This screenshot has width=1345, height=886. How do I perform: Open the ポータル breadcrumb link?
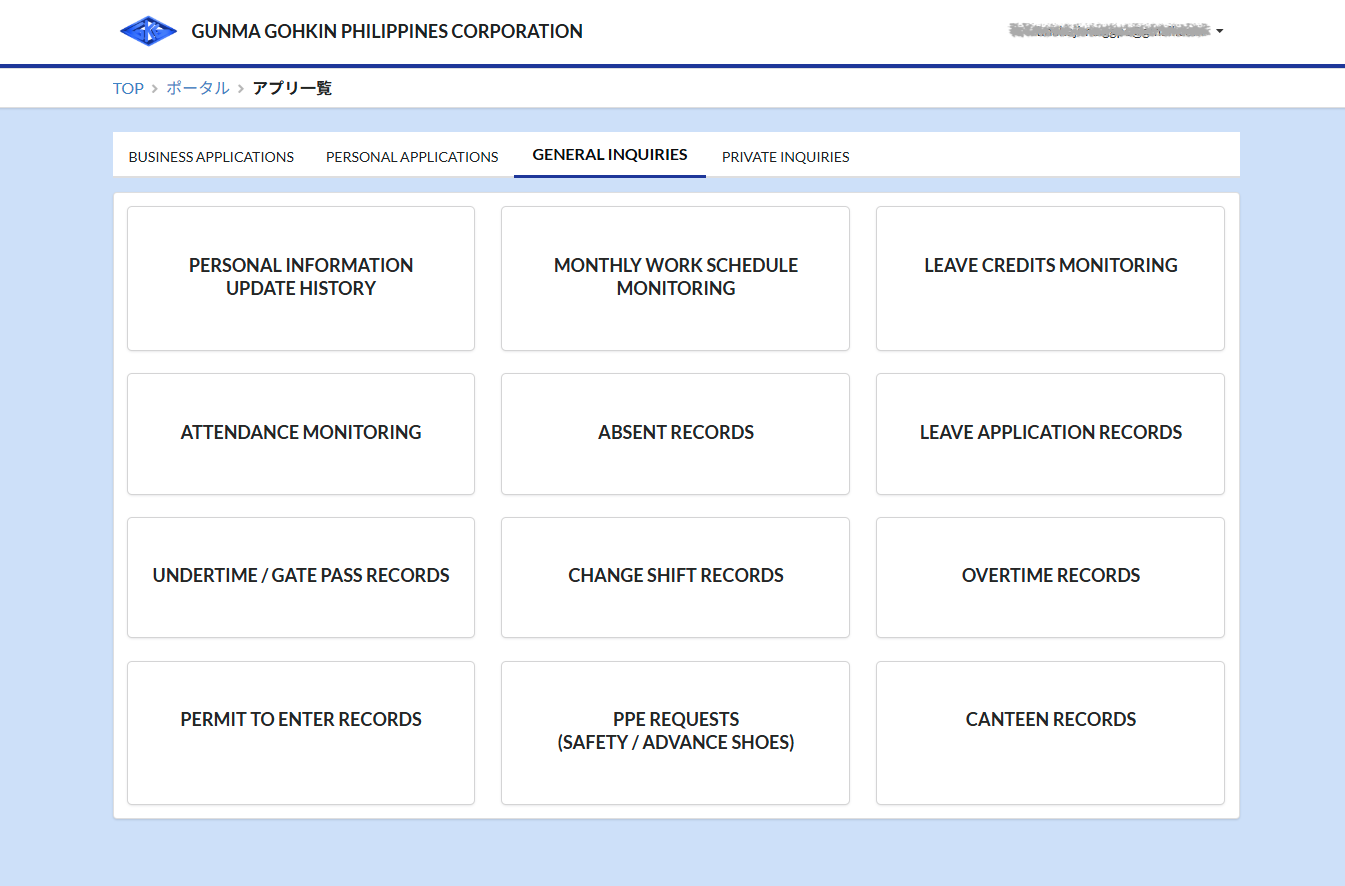point(198,88)
